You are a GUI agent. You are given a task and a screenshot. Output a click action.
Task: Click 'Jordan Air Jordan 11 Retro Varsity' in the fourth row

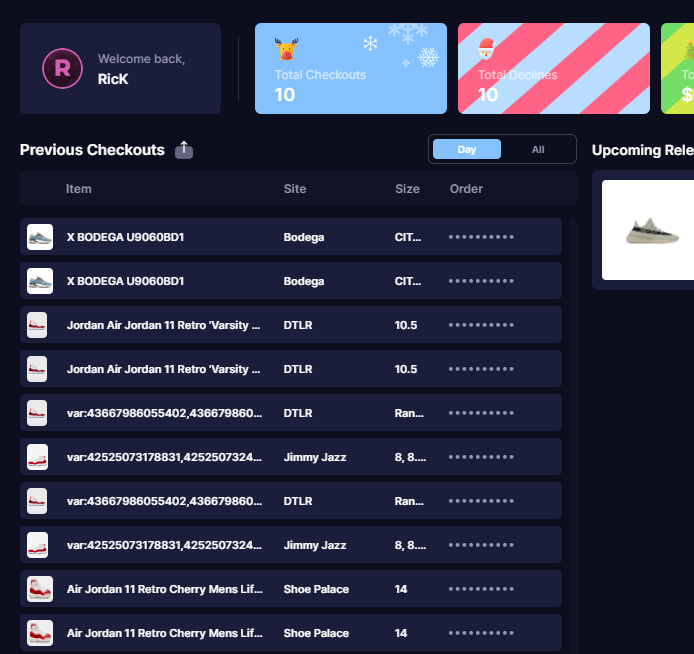[x=163, y=369]
